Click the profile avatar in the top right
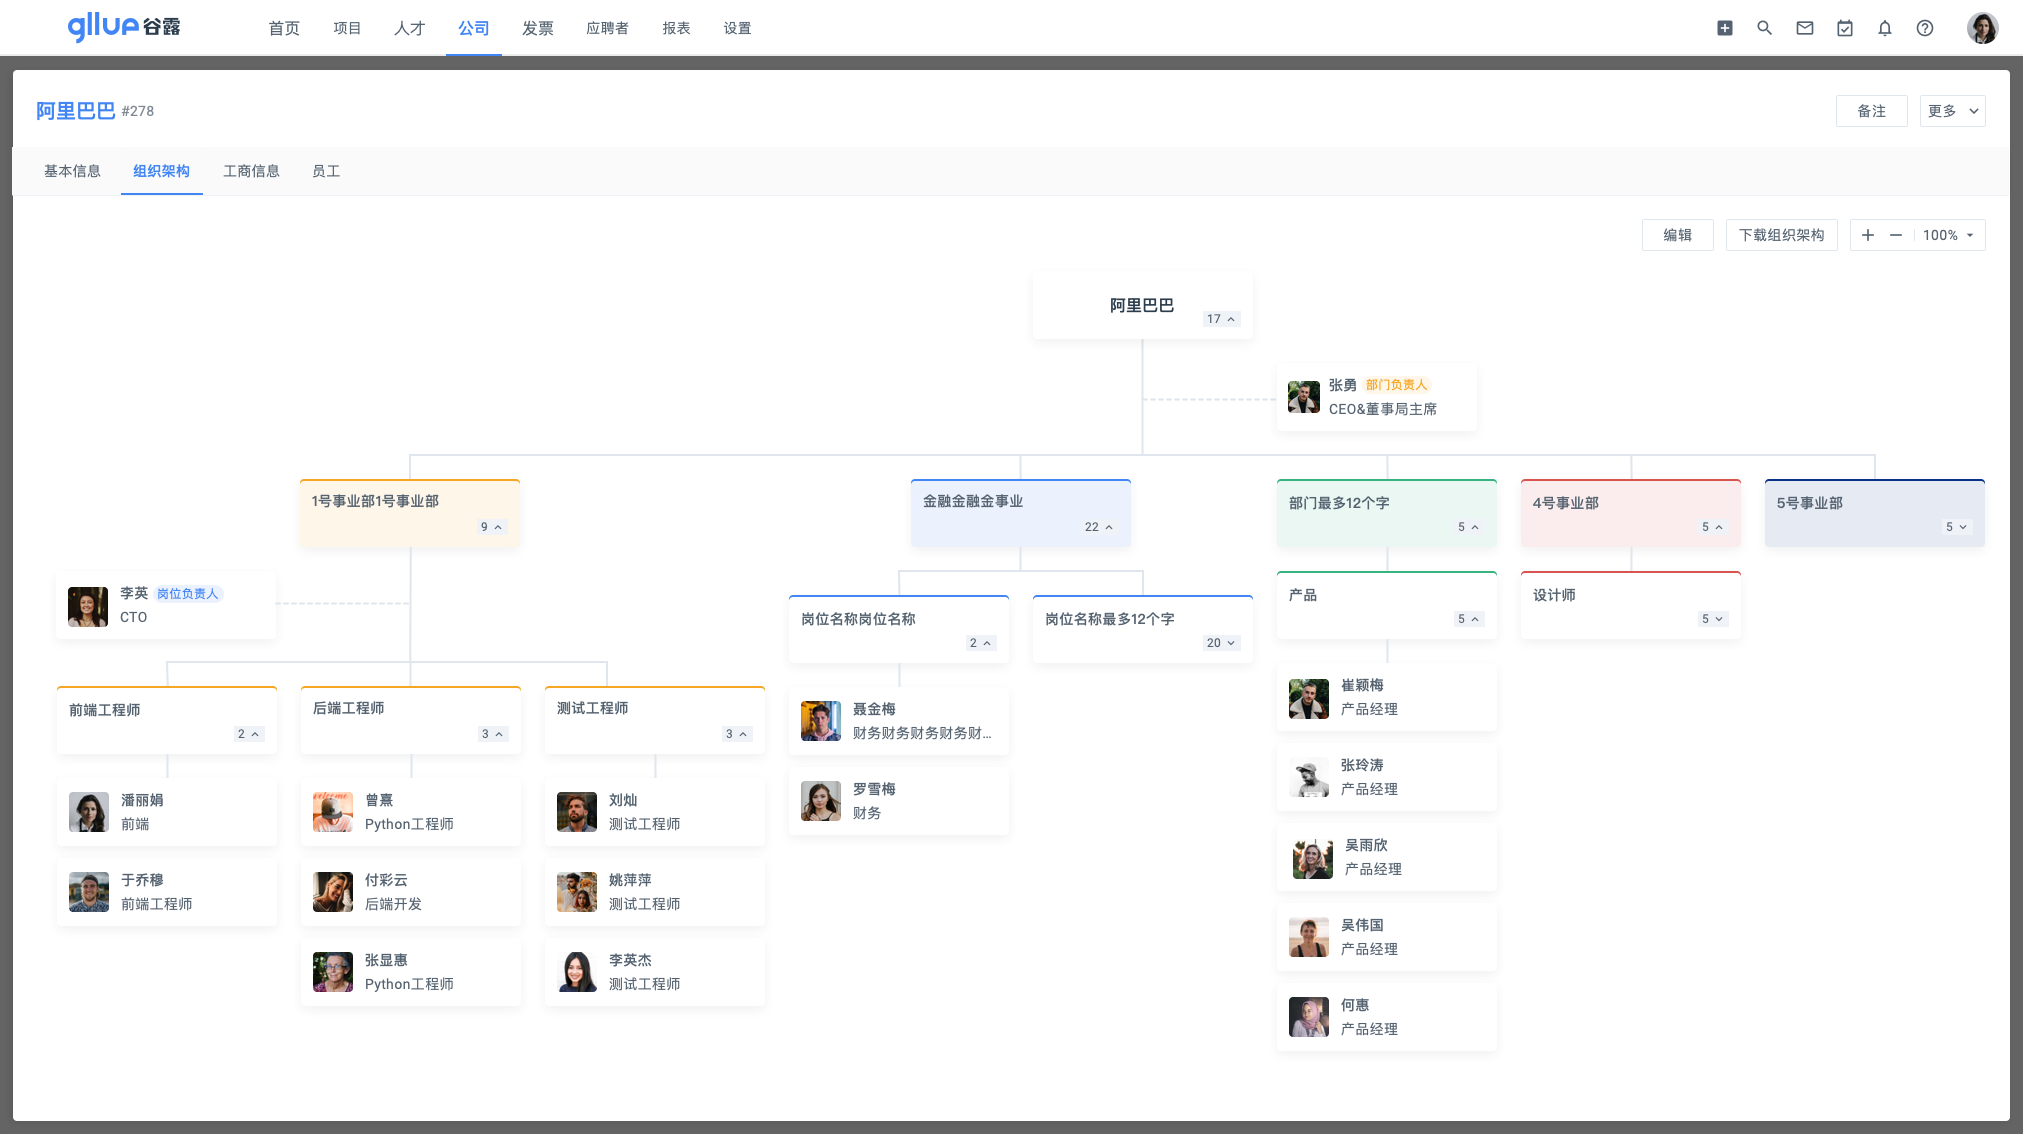The width and height of the screenshot is (2023, 1134). coord(1982,27)
